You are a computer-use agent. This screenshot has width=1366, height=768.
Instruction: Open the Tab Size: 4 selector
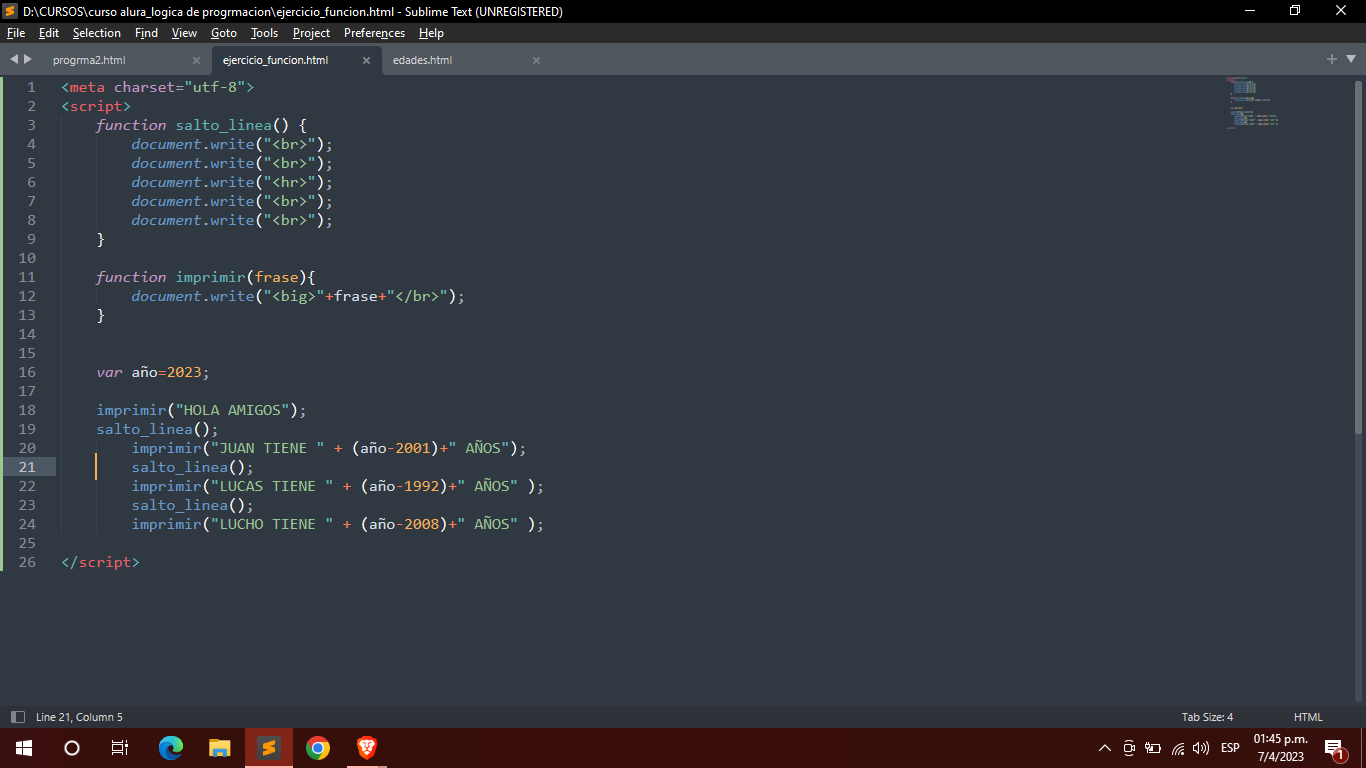click(x=1207, y=717)
